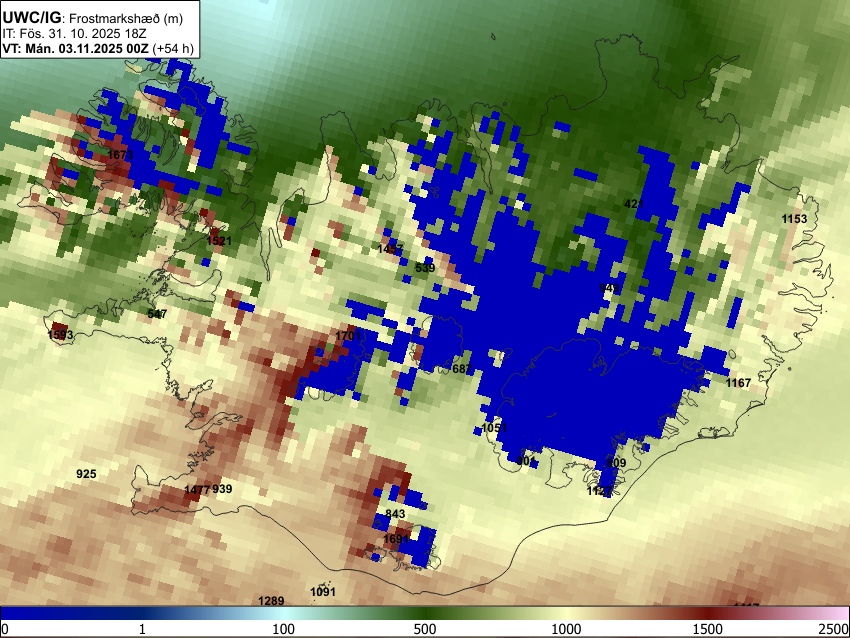Viewport: 850px width, 638px height.
Task: Select the 1593 value on the peninsula tip
Action: [x=60, y=334]
